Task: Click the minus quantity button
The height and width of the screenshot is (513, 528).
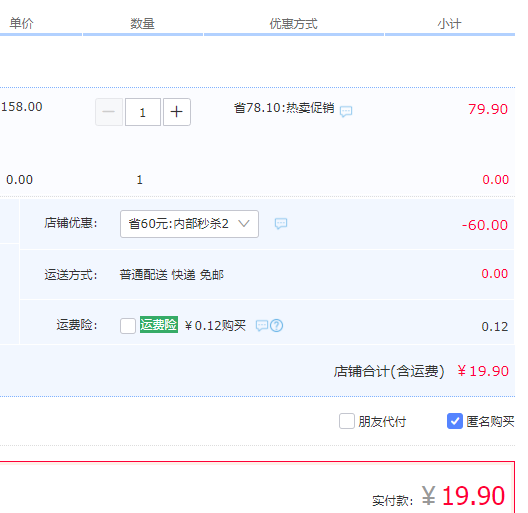Action: 109,112
